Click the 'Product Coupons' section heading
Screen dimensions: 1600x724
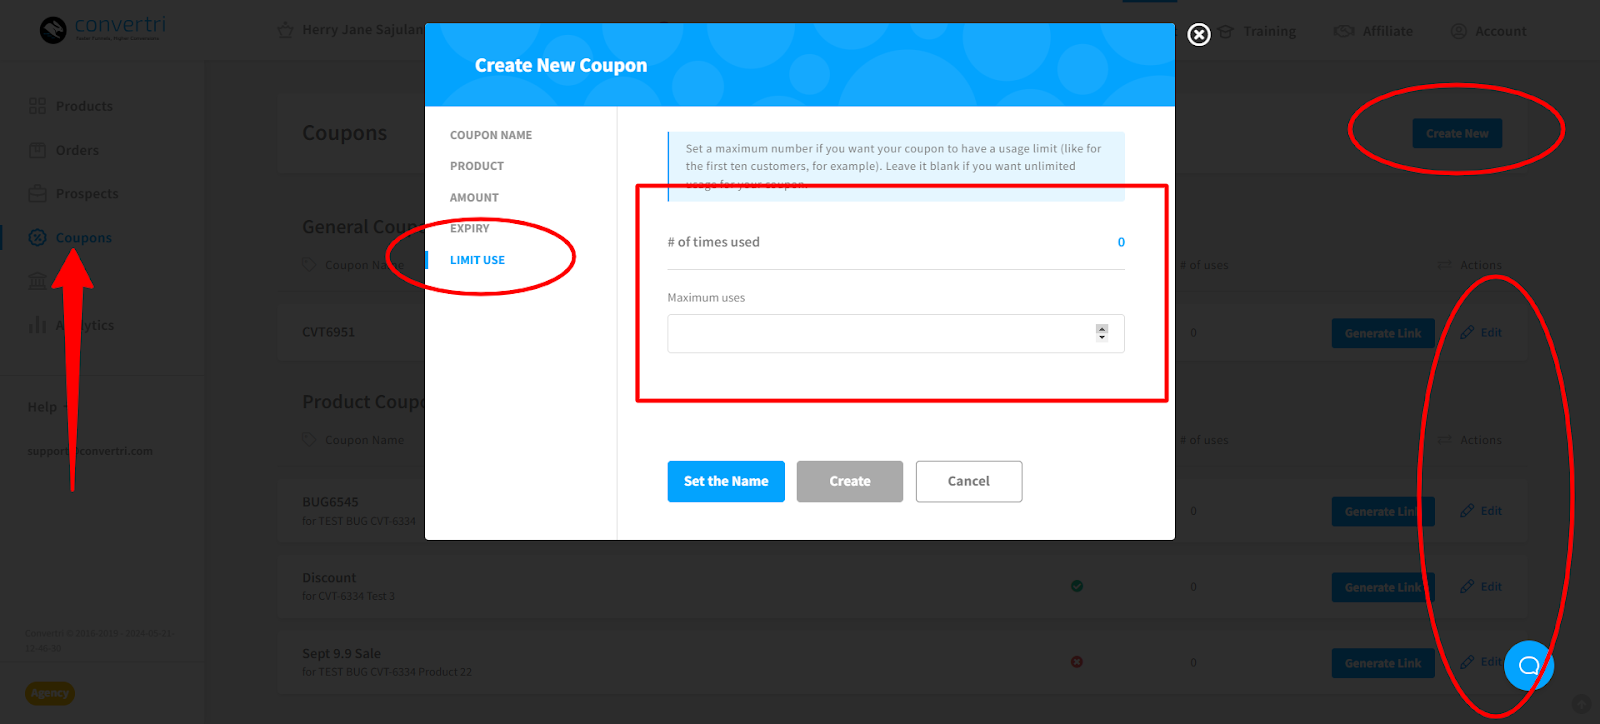click(364, 402)
